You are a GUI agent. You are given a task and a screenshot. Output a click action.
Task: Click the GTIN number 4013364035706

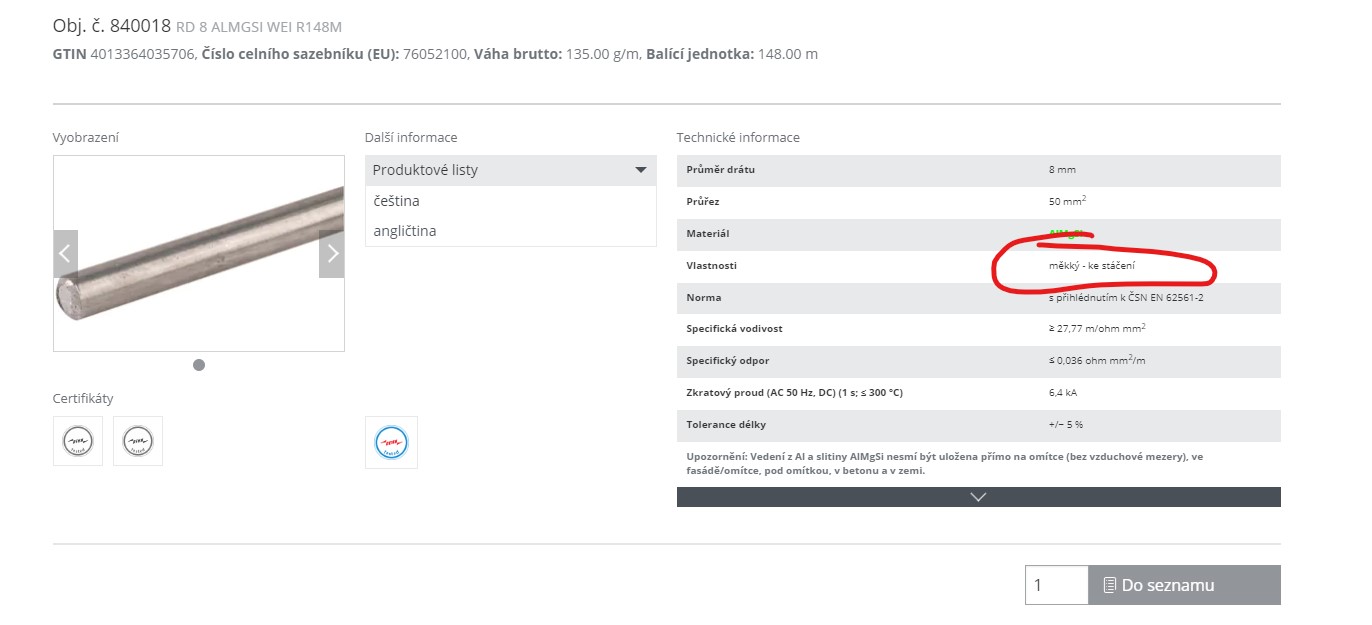(x=143, y=54)
